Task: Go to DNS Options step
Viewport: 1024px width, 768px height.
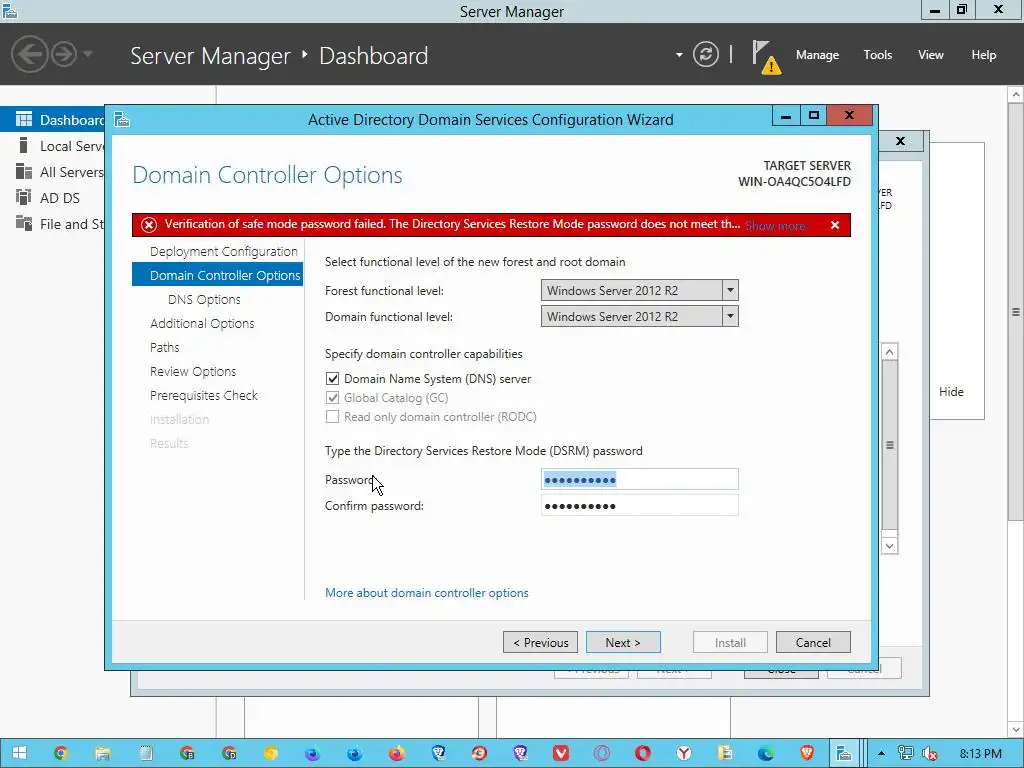Action: coord(204,299)
